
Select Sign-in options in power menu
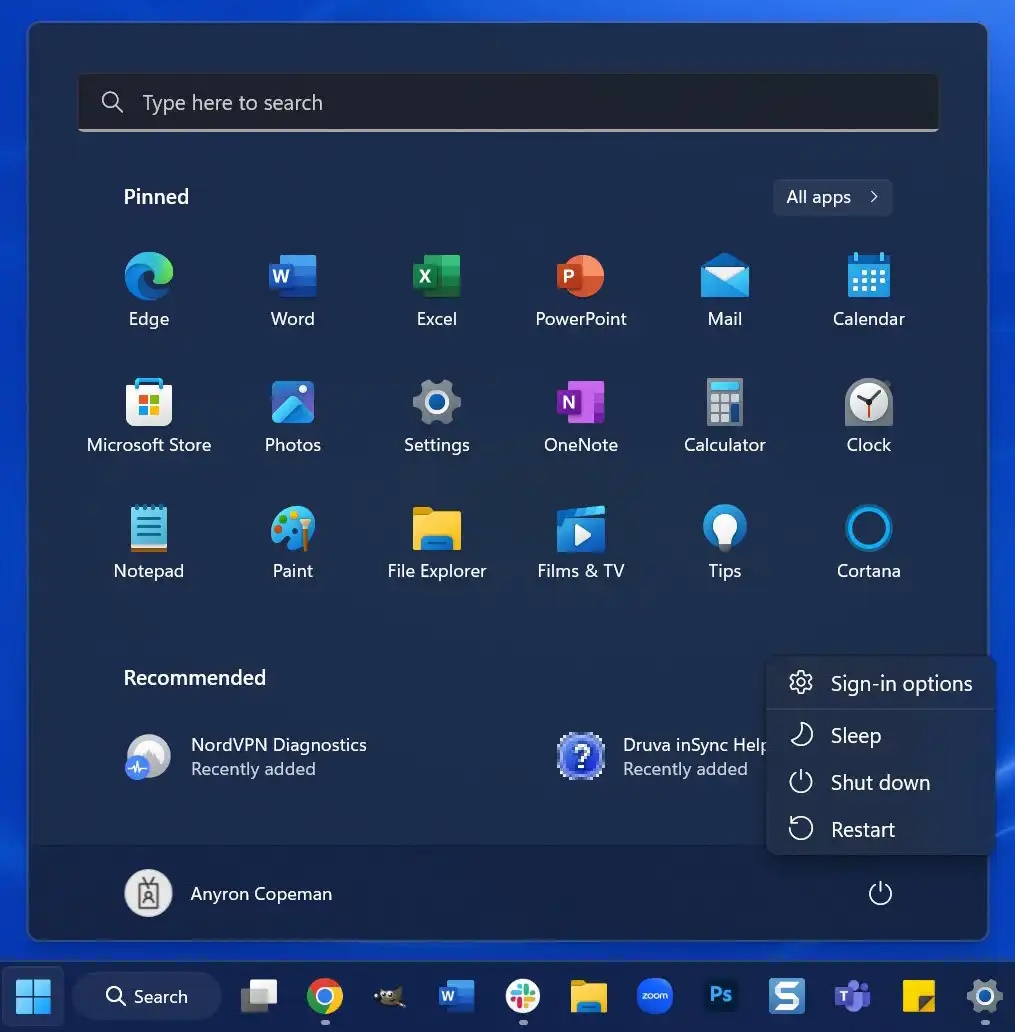(880, 683)
